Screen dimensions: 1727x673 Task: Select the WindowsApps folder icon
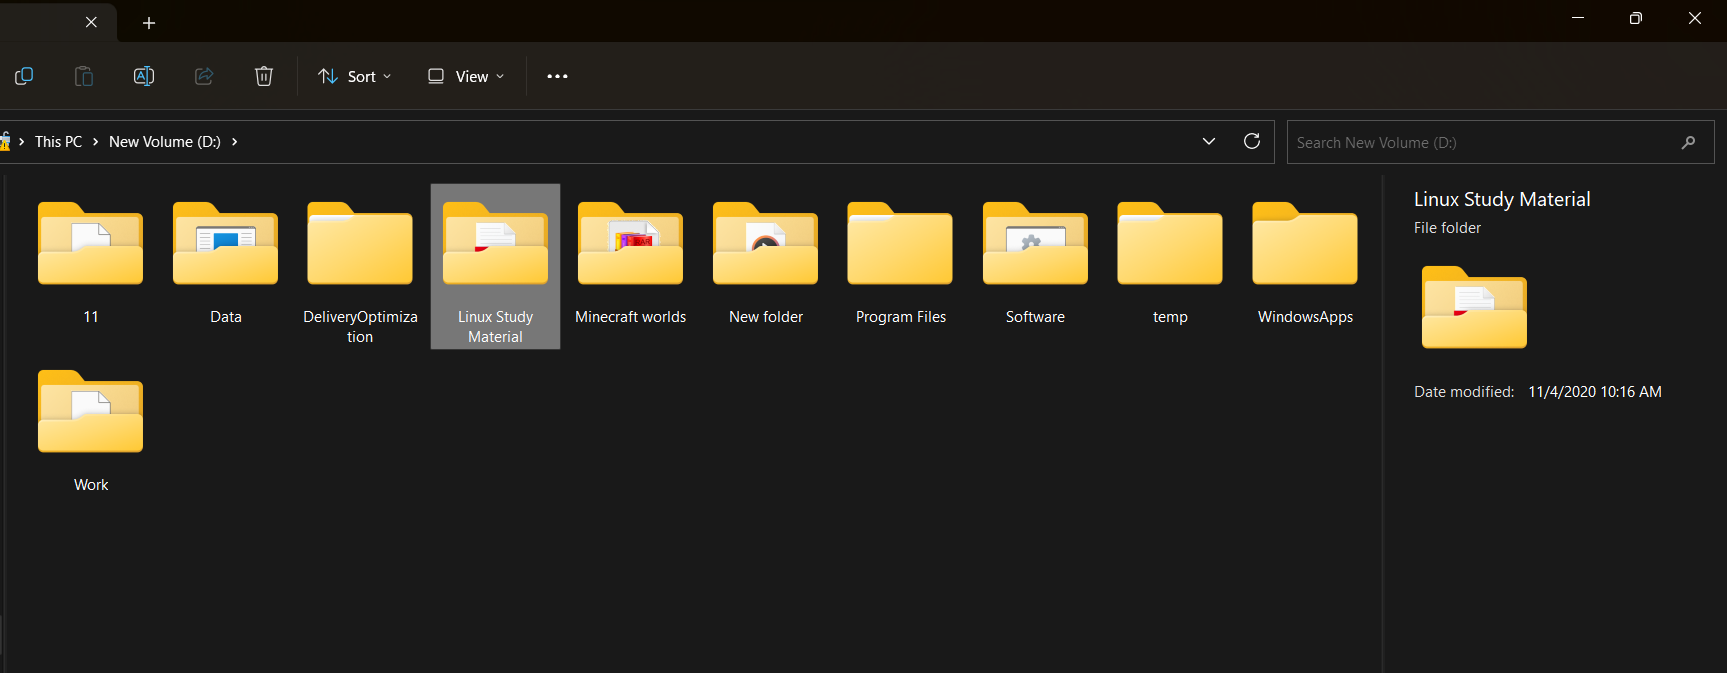click(x=1305, y=243)
